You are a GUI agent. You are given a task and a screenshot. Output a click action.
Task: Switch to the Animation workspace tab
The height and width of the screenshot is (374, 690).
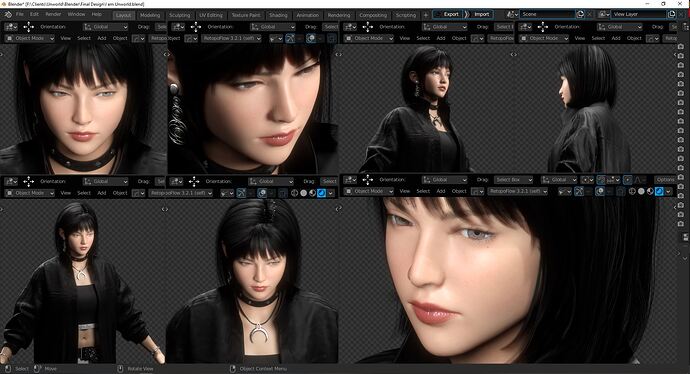(x=308, y=15)
